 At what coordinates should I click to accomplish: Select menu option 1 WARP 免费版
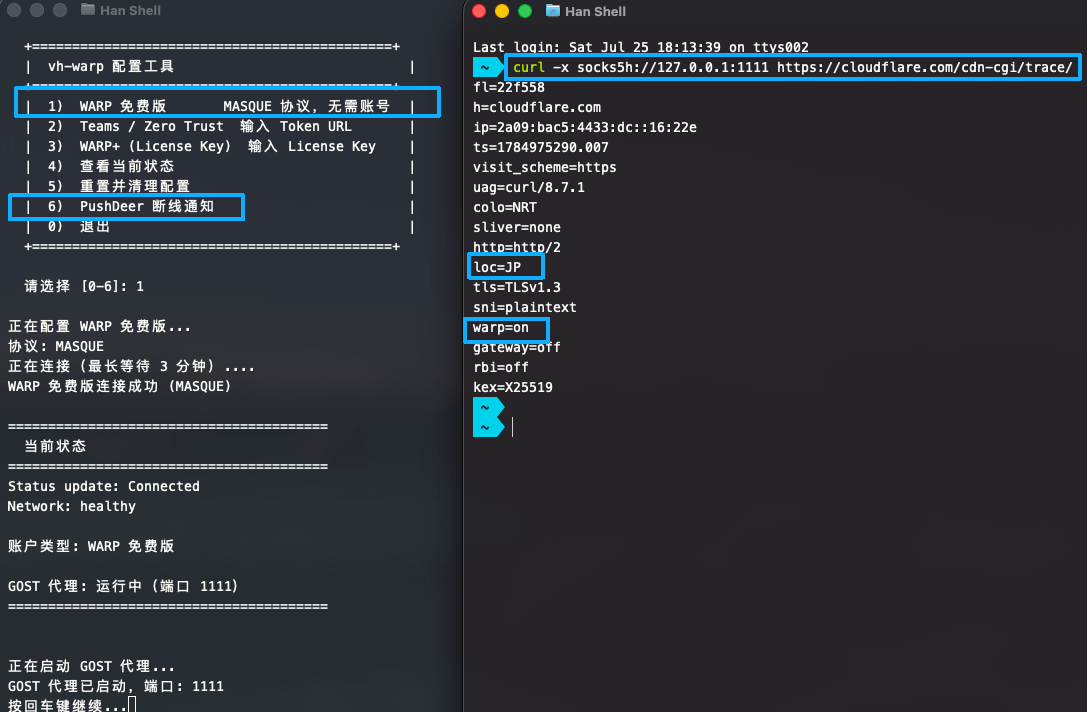219,106
